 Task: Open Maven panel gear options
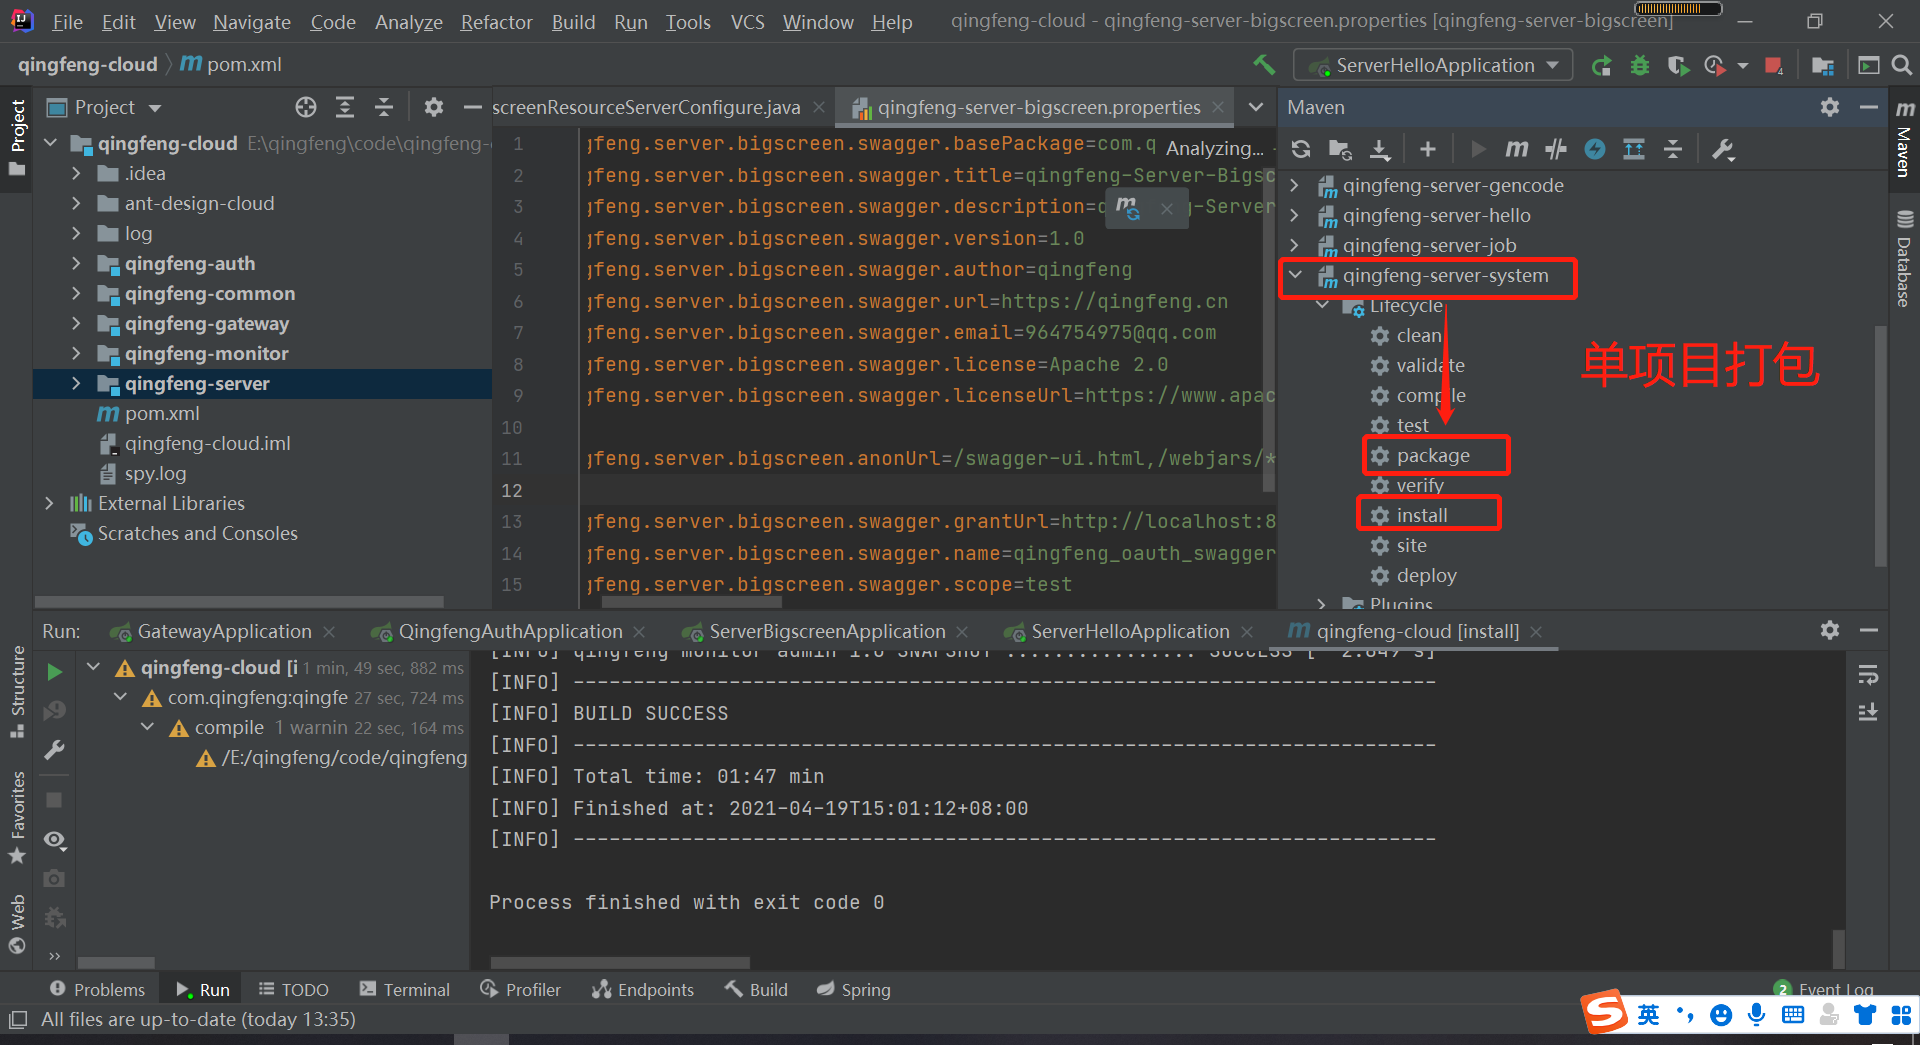1830,107
